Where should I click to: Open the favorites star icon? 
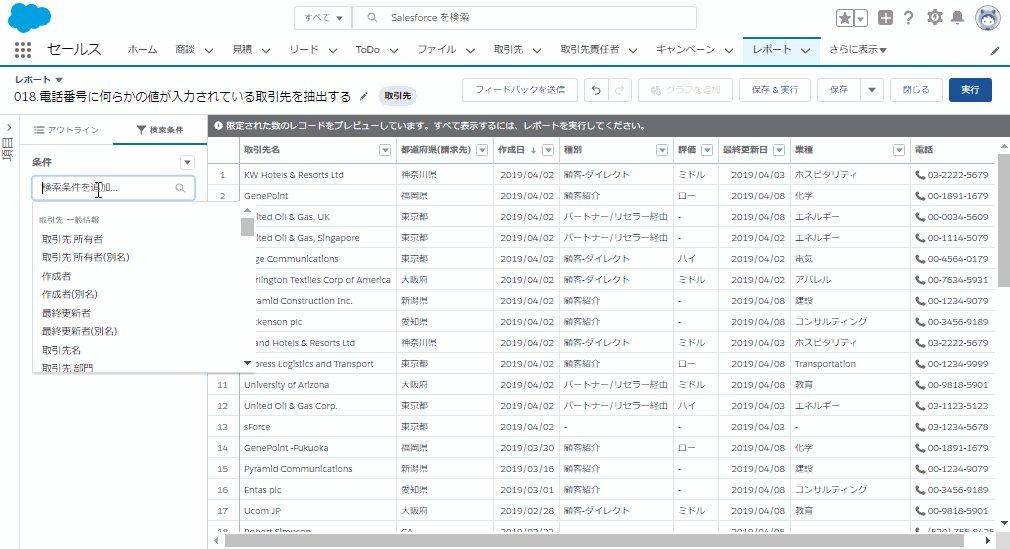pos(844,18)
